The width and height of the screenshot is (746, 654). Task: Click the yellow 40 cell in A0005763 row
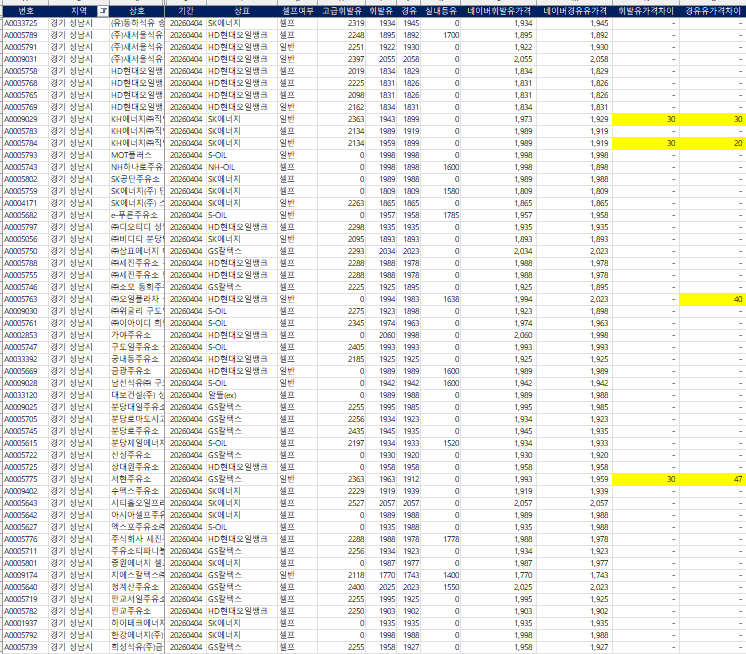(713, 299)
